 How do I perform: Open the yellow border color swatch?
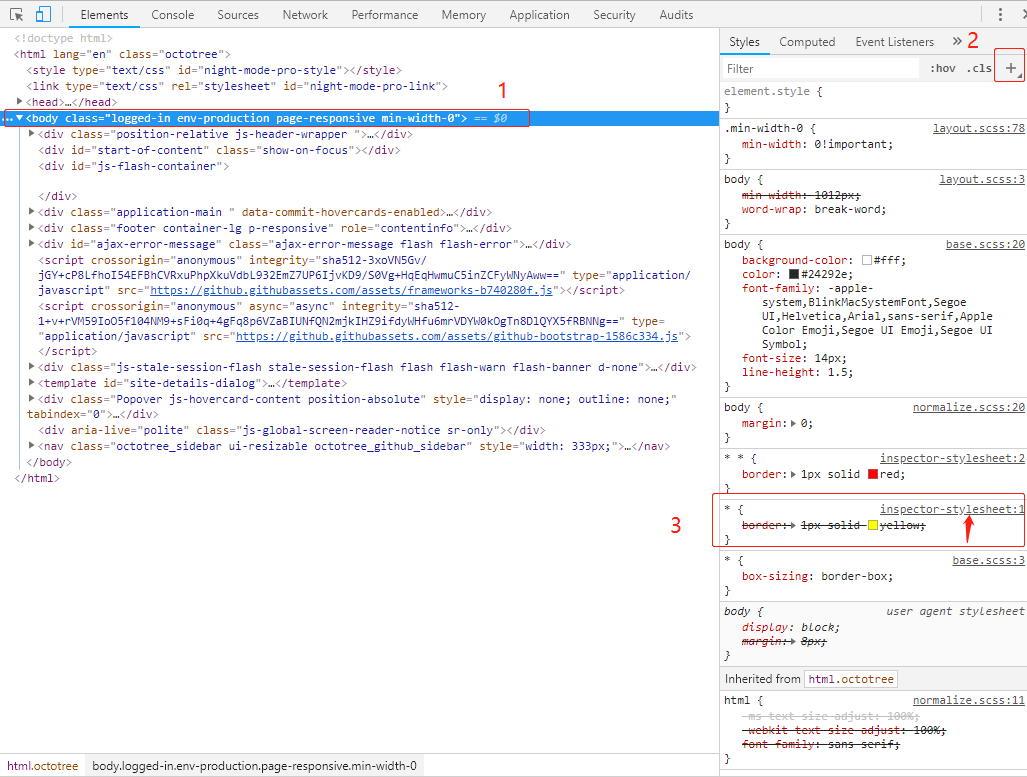click(x=873, y=525)
